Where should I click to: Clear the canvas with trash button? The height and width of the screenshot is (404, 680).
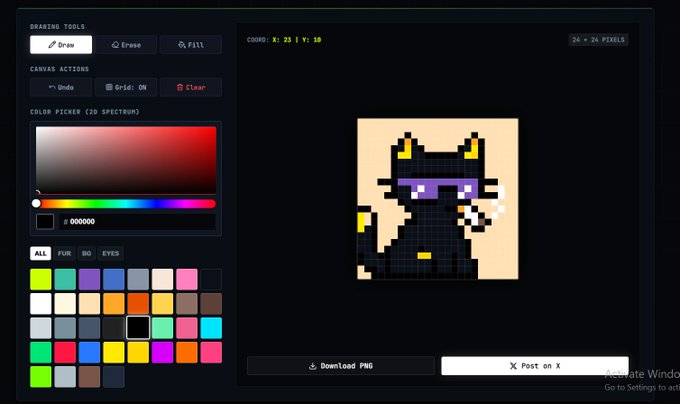191,87
